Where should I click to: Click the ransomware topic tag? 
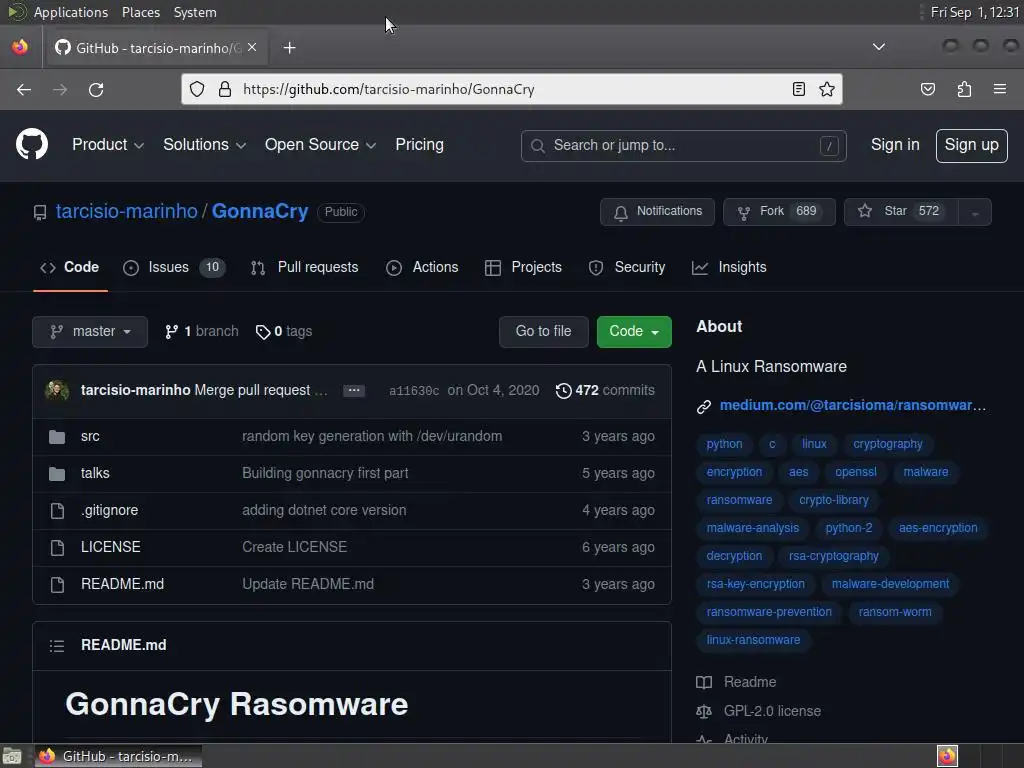pos(739,500)
